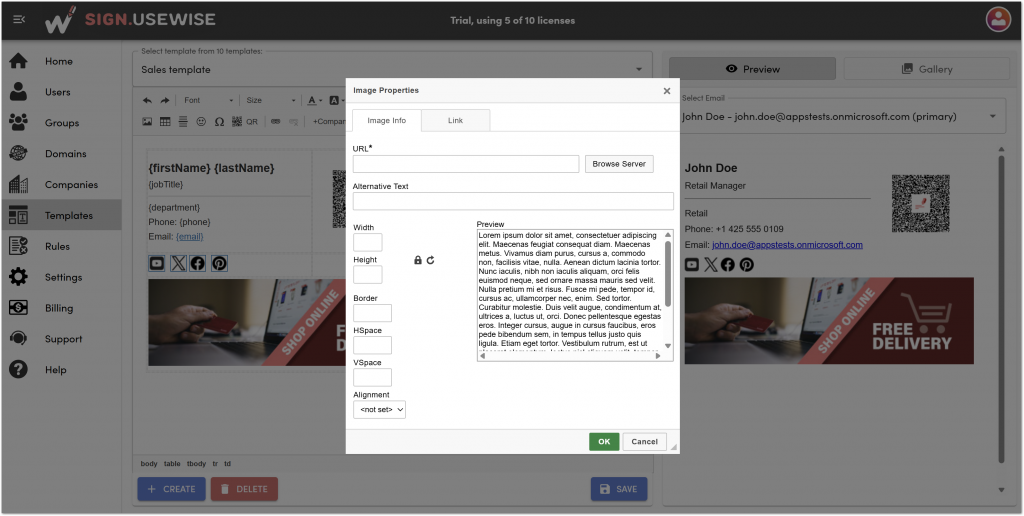Open the Billing page in sidebar
The height and width of the screenshot is (516, 1024).
tap(59, 308)
